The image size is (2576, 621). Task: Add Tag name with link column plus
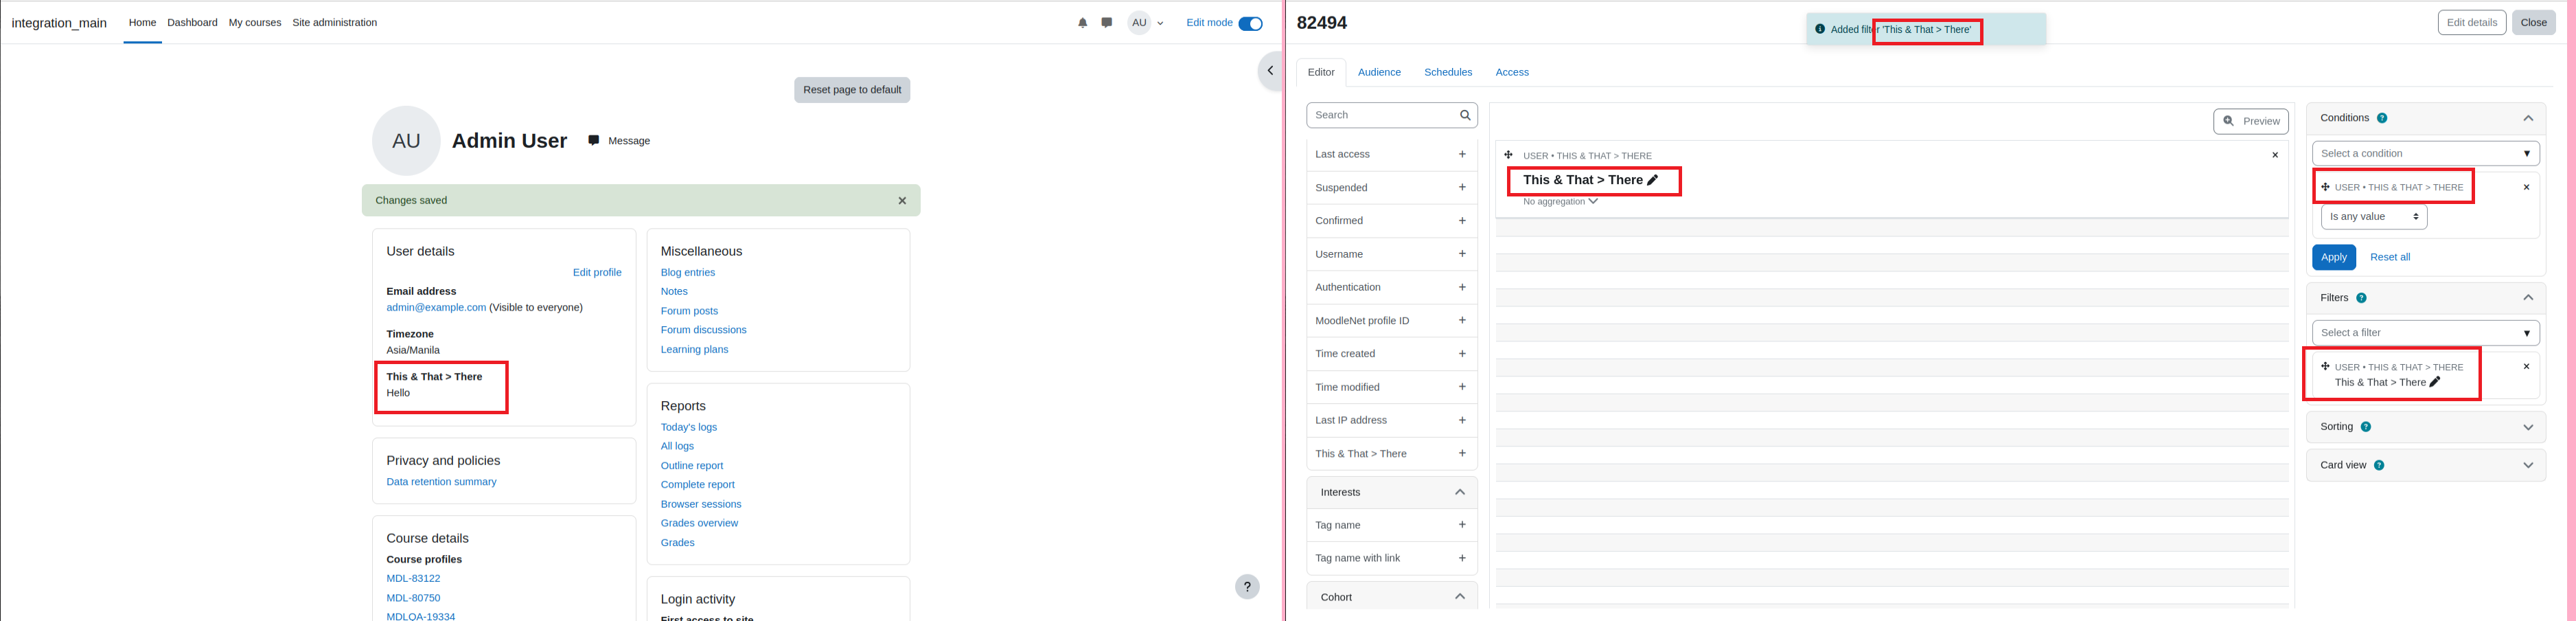pos(1462,558)
